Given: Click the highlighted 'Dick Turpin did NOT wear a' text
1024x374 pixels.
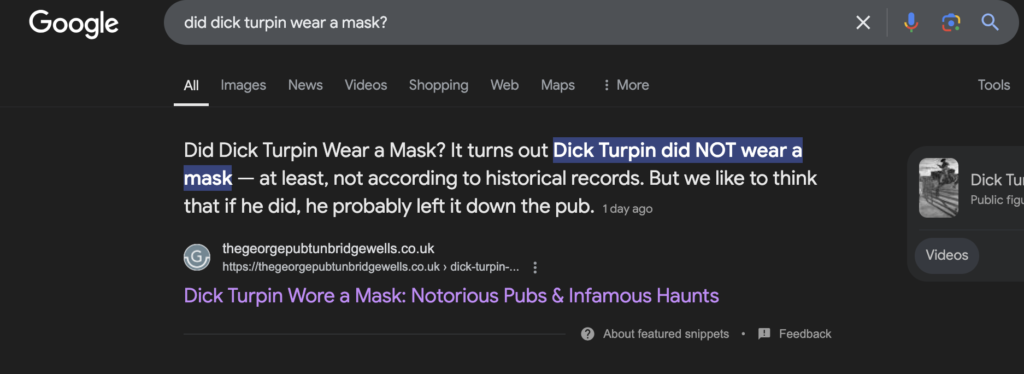Looking at the screenshot, I should click(678, 151).
